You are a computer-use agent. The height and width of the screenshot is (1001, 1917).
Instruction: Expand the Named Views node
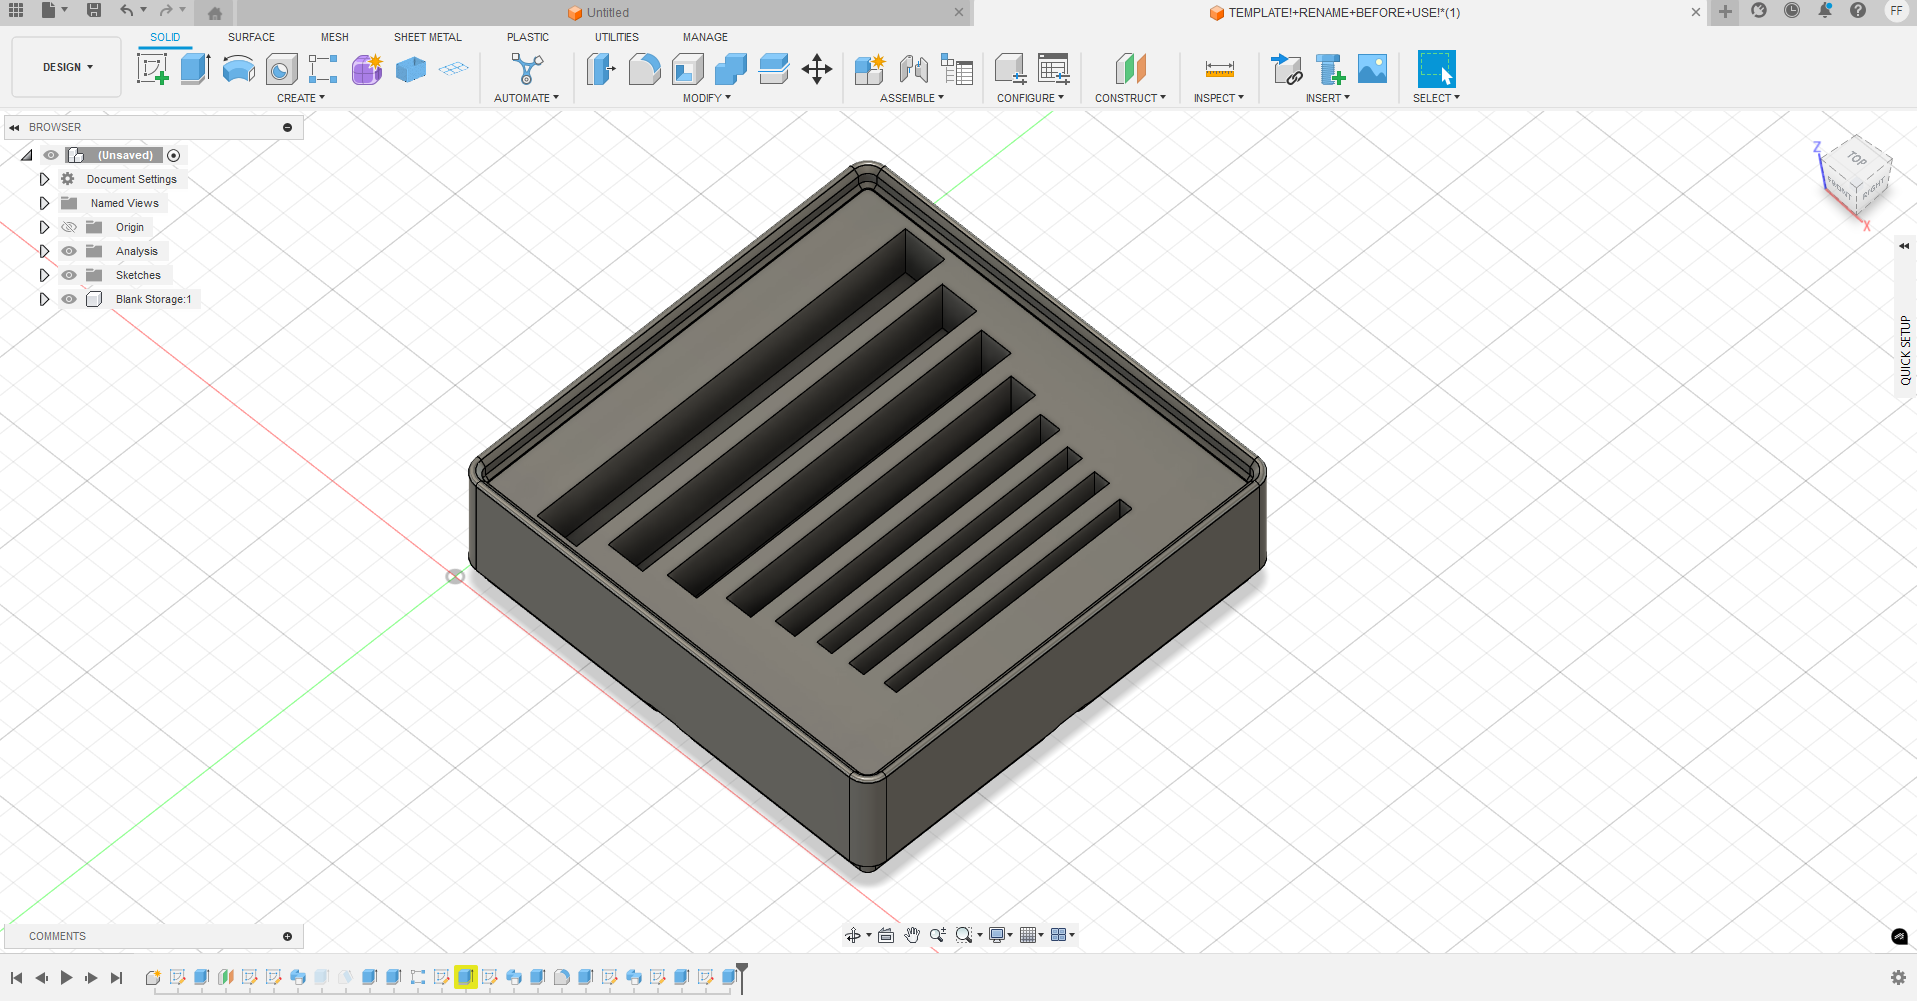pos(44,203)
